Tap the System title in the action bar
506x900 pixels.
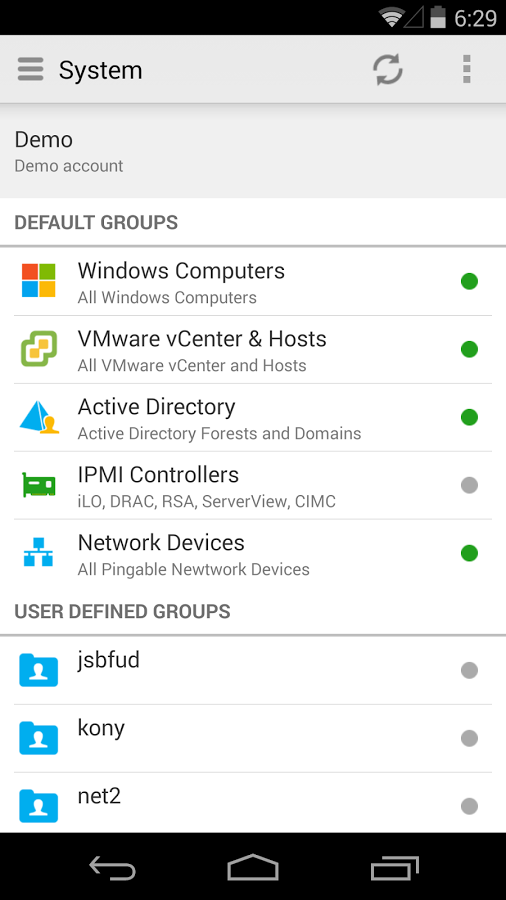pos(100,70)
